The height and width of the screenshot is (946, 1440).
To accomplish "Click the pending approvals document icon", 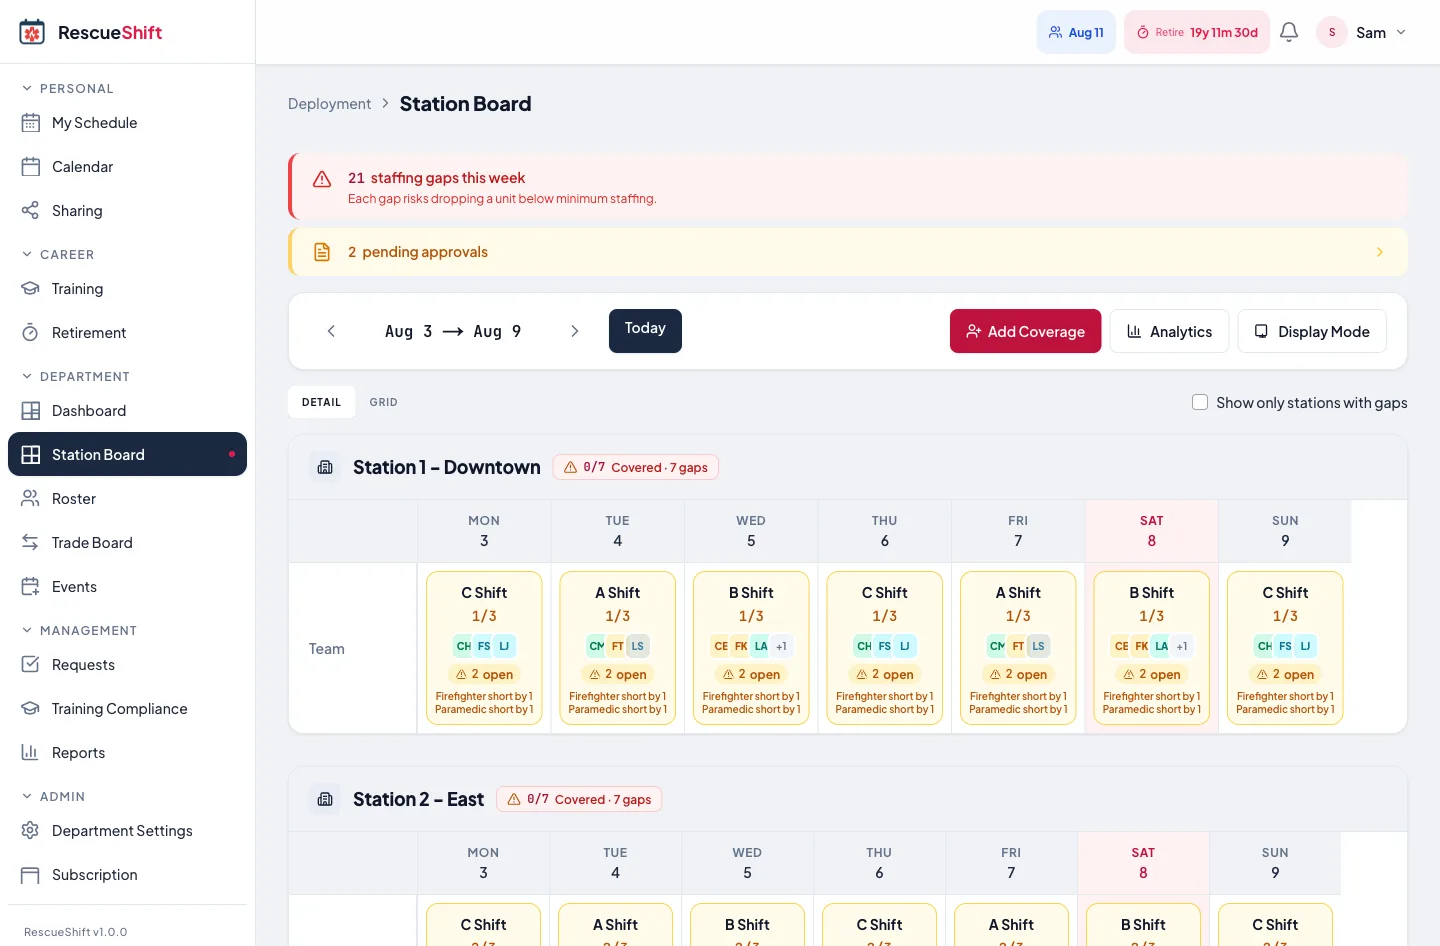I will tap(322, 252).
